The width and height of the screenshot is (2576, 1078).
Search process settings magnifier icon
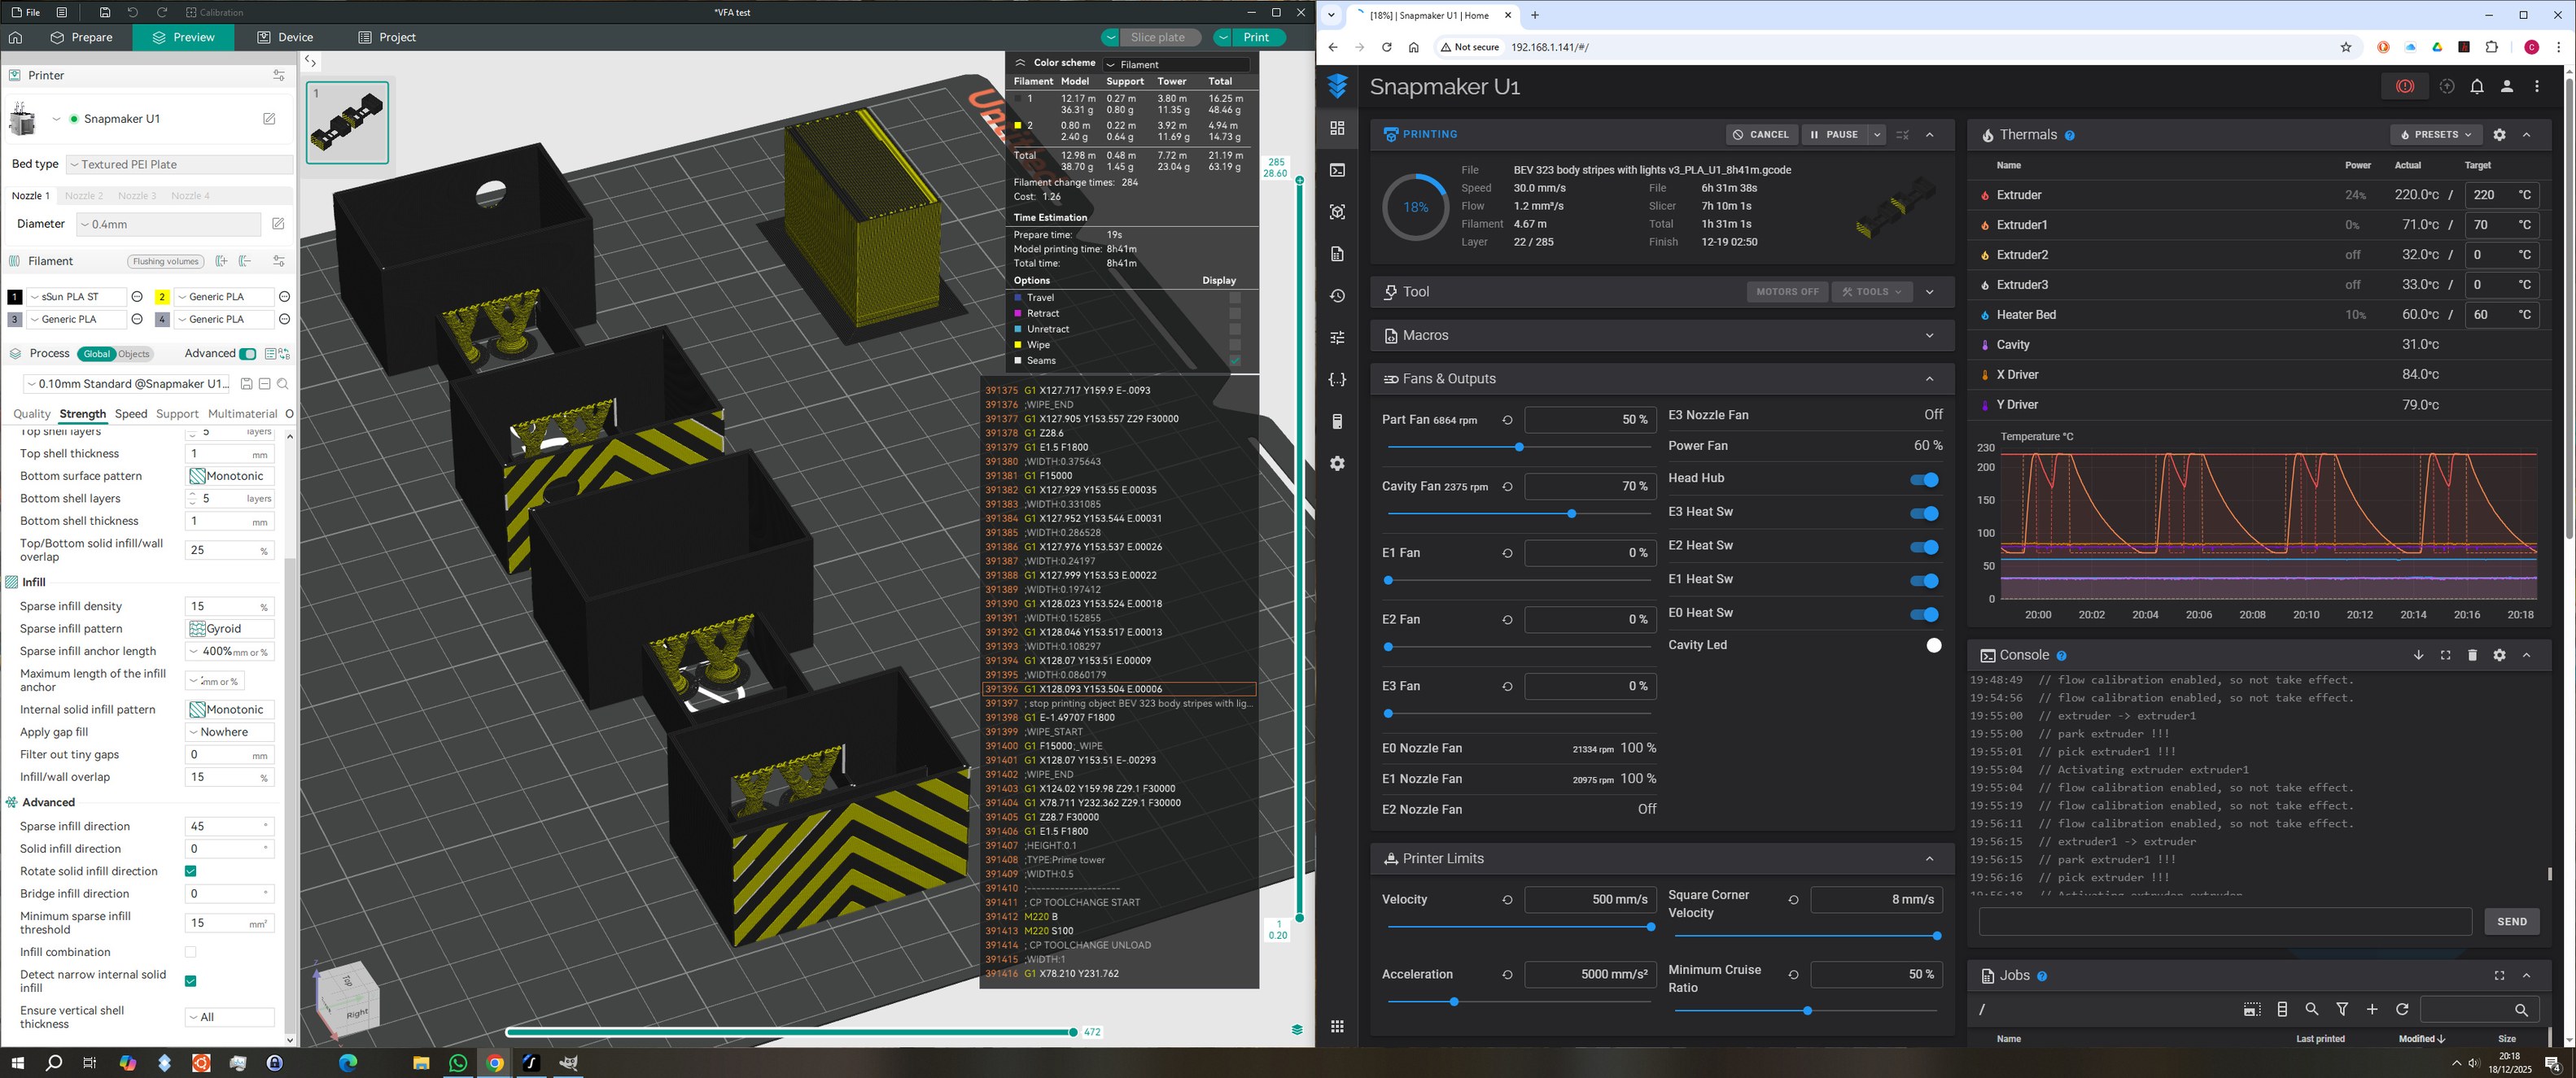pos(283,384)
